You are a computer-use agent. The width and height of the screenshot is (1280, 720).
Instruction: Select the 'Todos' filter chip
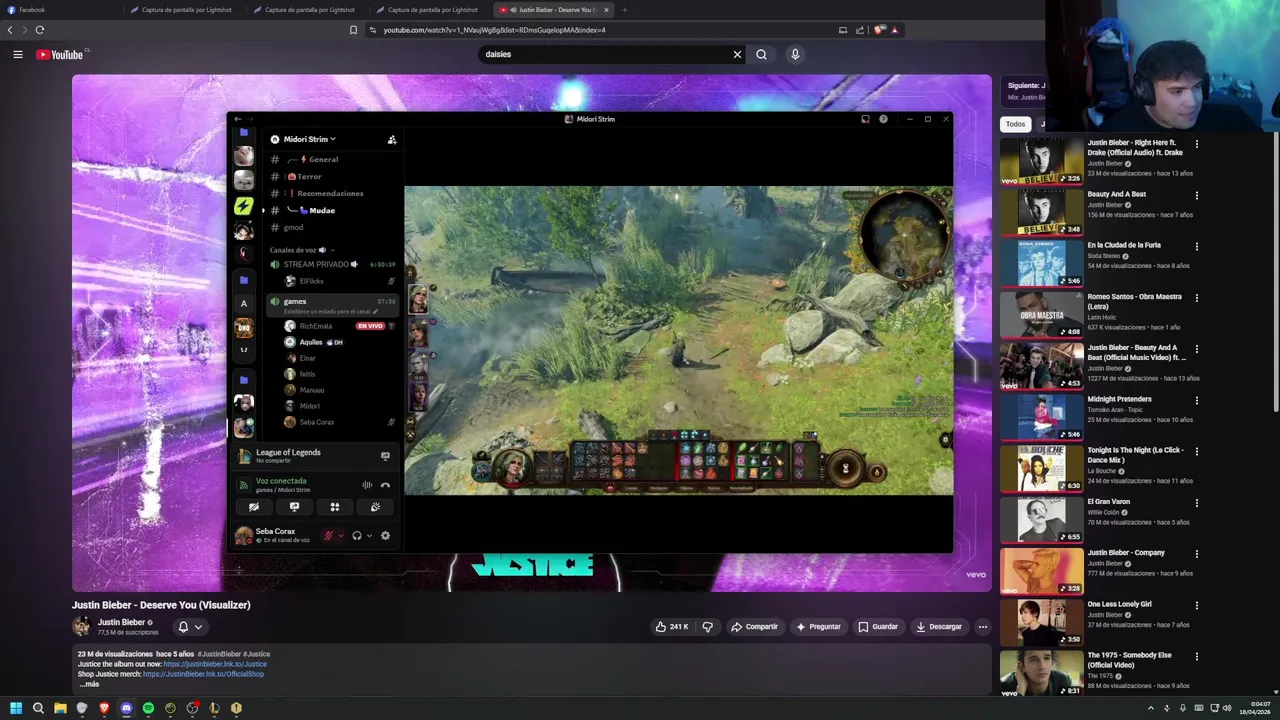coord(1015,124)
